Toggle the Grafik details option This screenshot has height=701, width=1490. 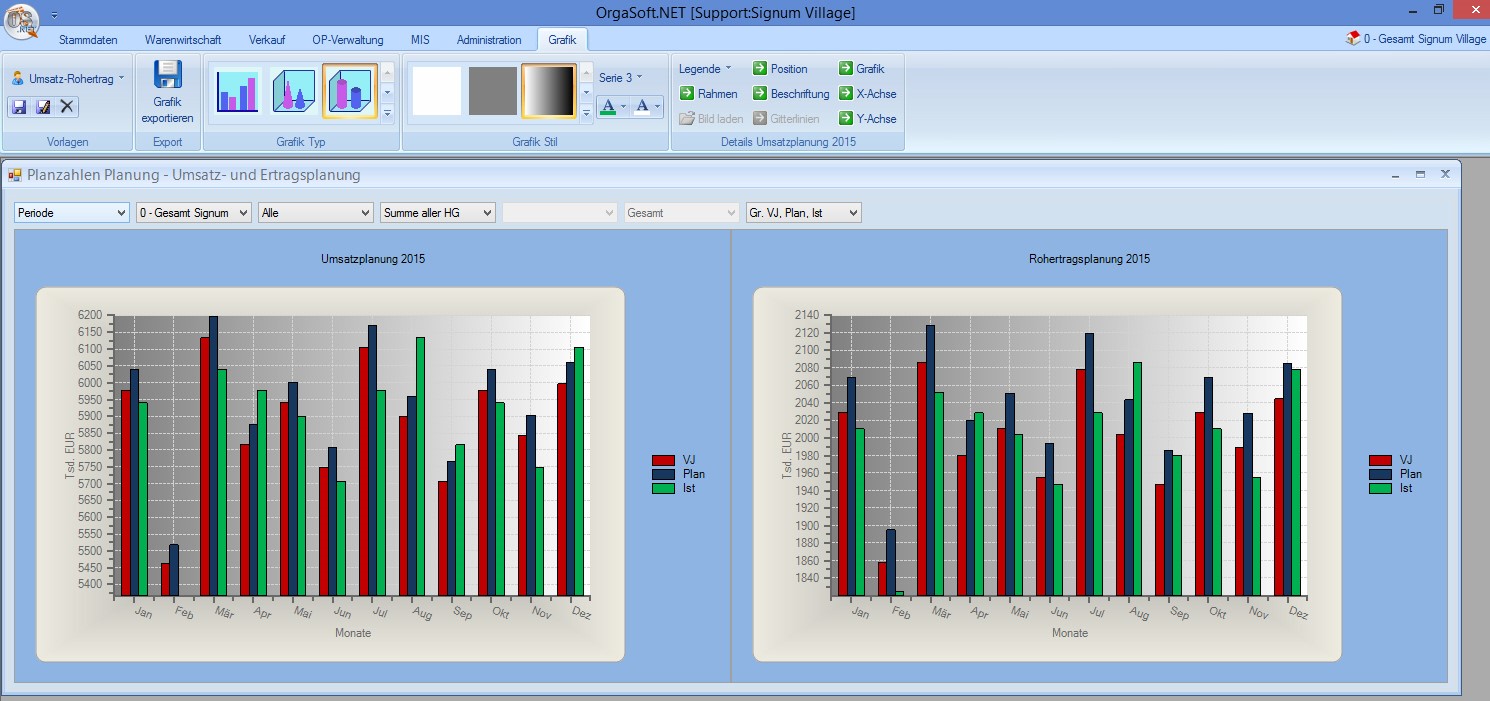point(862,69)
